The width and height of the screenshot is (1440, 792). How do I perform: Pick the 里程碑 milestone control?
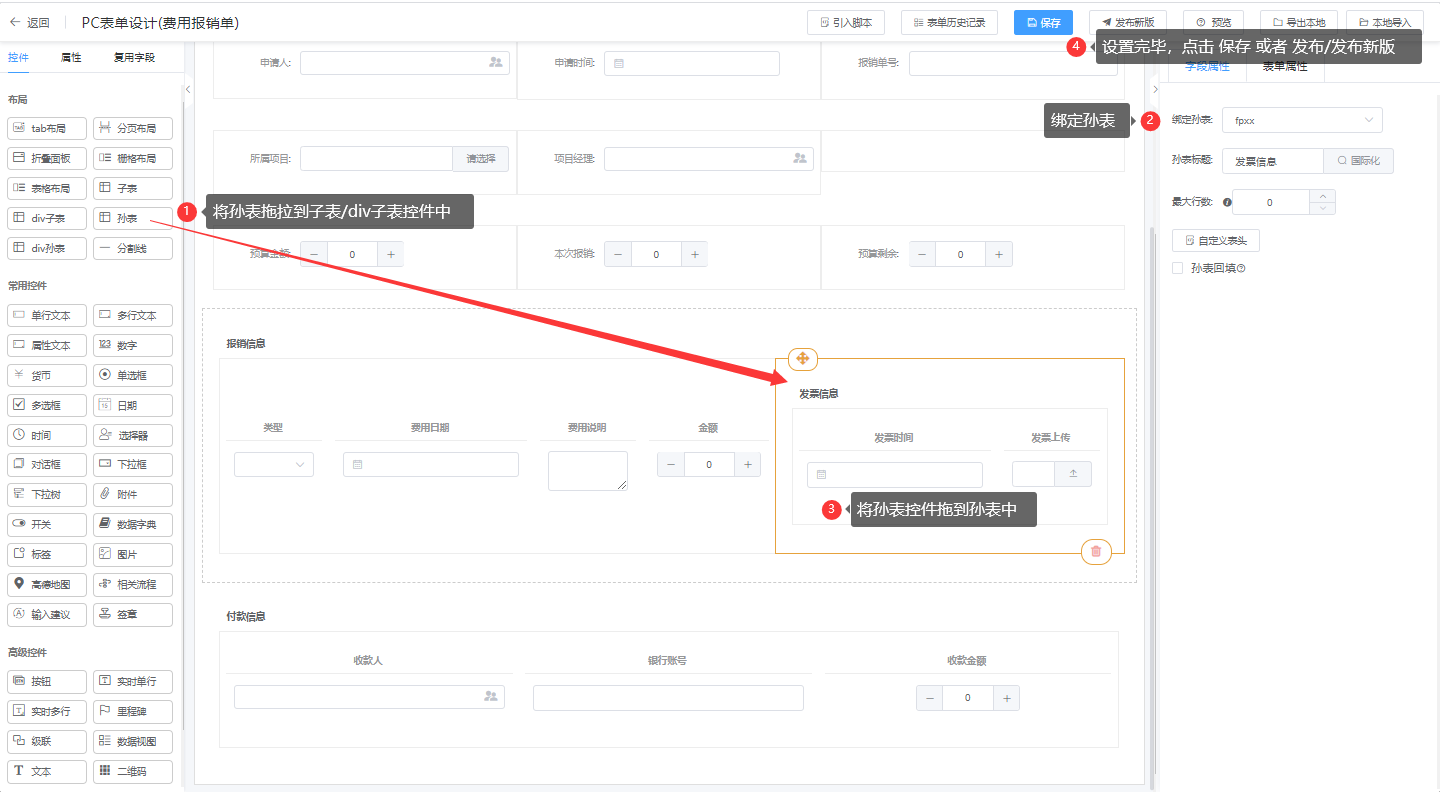133,711
